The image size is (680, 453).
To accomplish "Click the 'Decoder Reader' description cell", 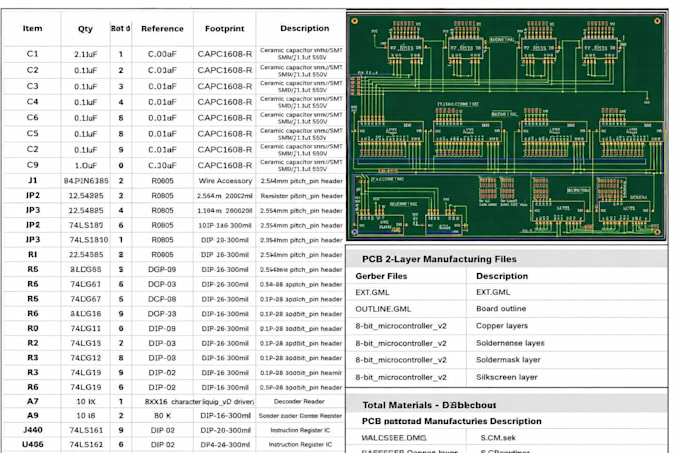I will pyautogui.click(x=299, y=401).
